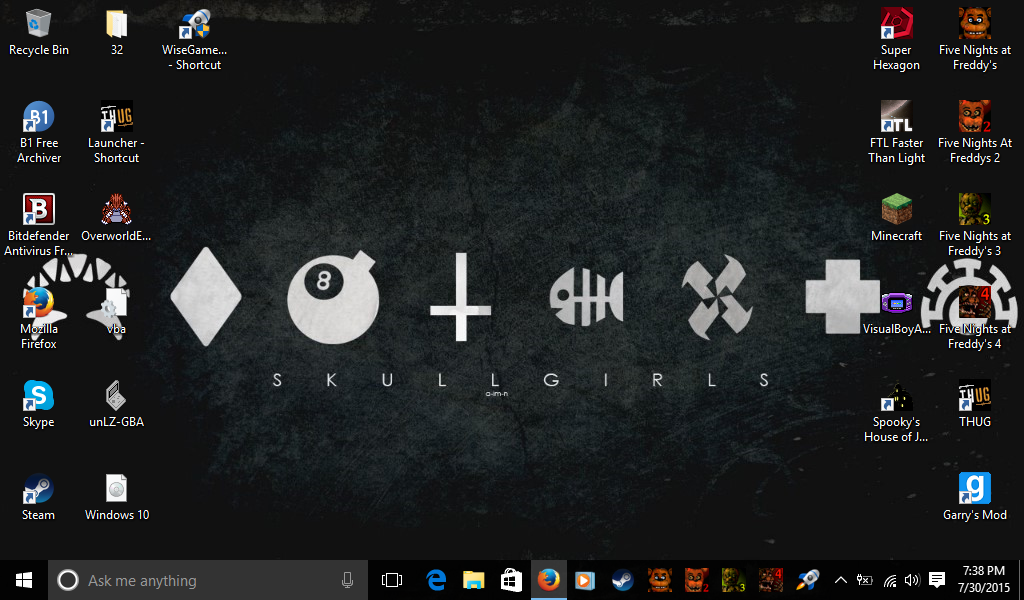This screenshot has width=1024, height=600.
Task: Select the Garry's Mod desktop shortcut
Action: (x=974, y=497)
